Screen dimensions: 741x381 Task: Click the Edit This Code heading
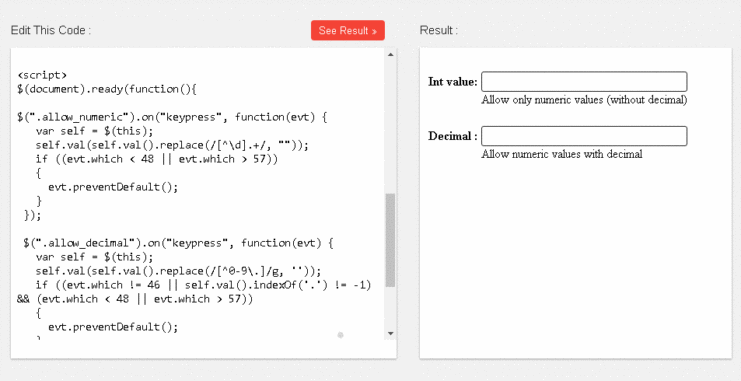[x=51, y=30]
